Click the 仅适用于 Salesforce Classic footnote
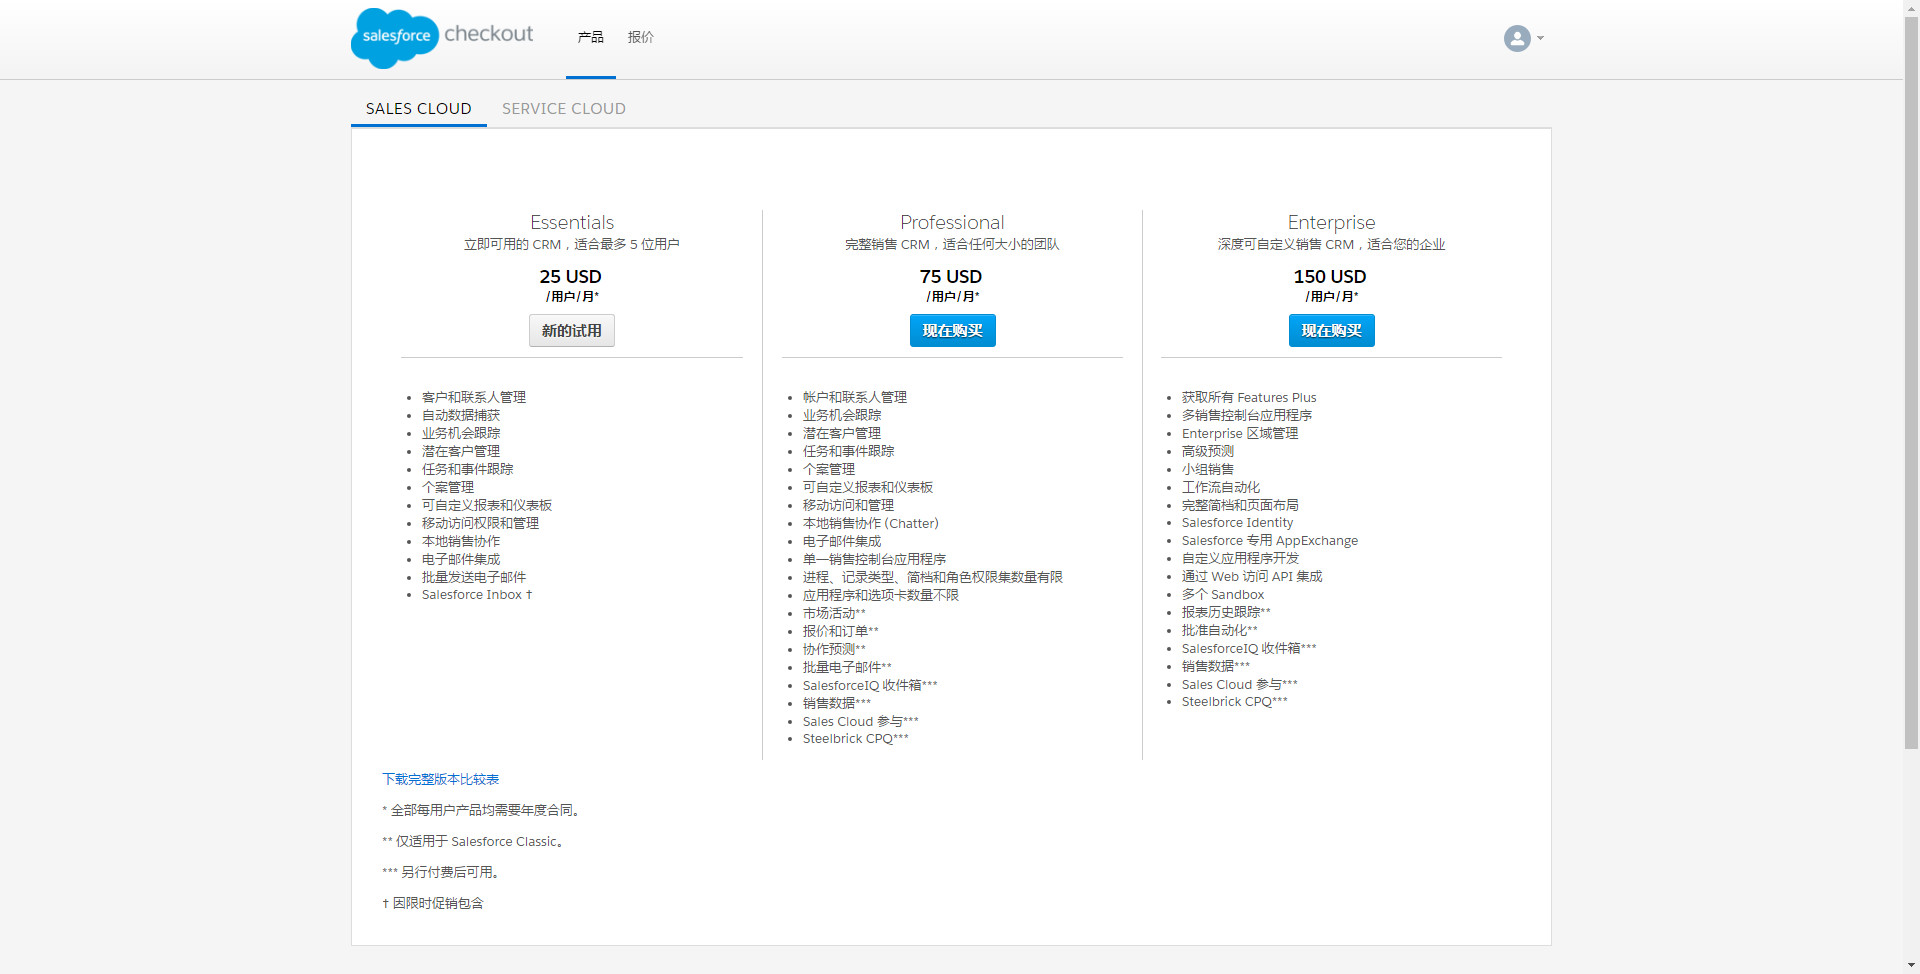 tap(473, 842)
